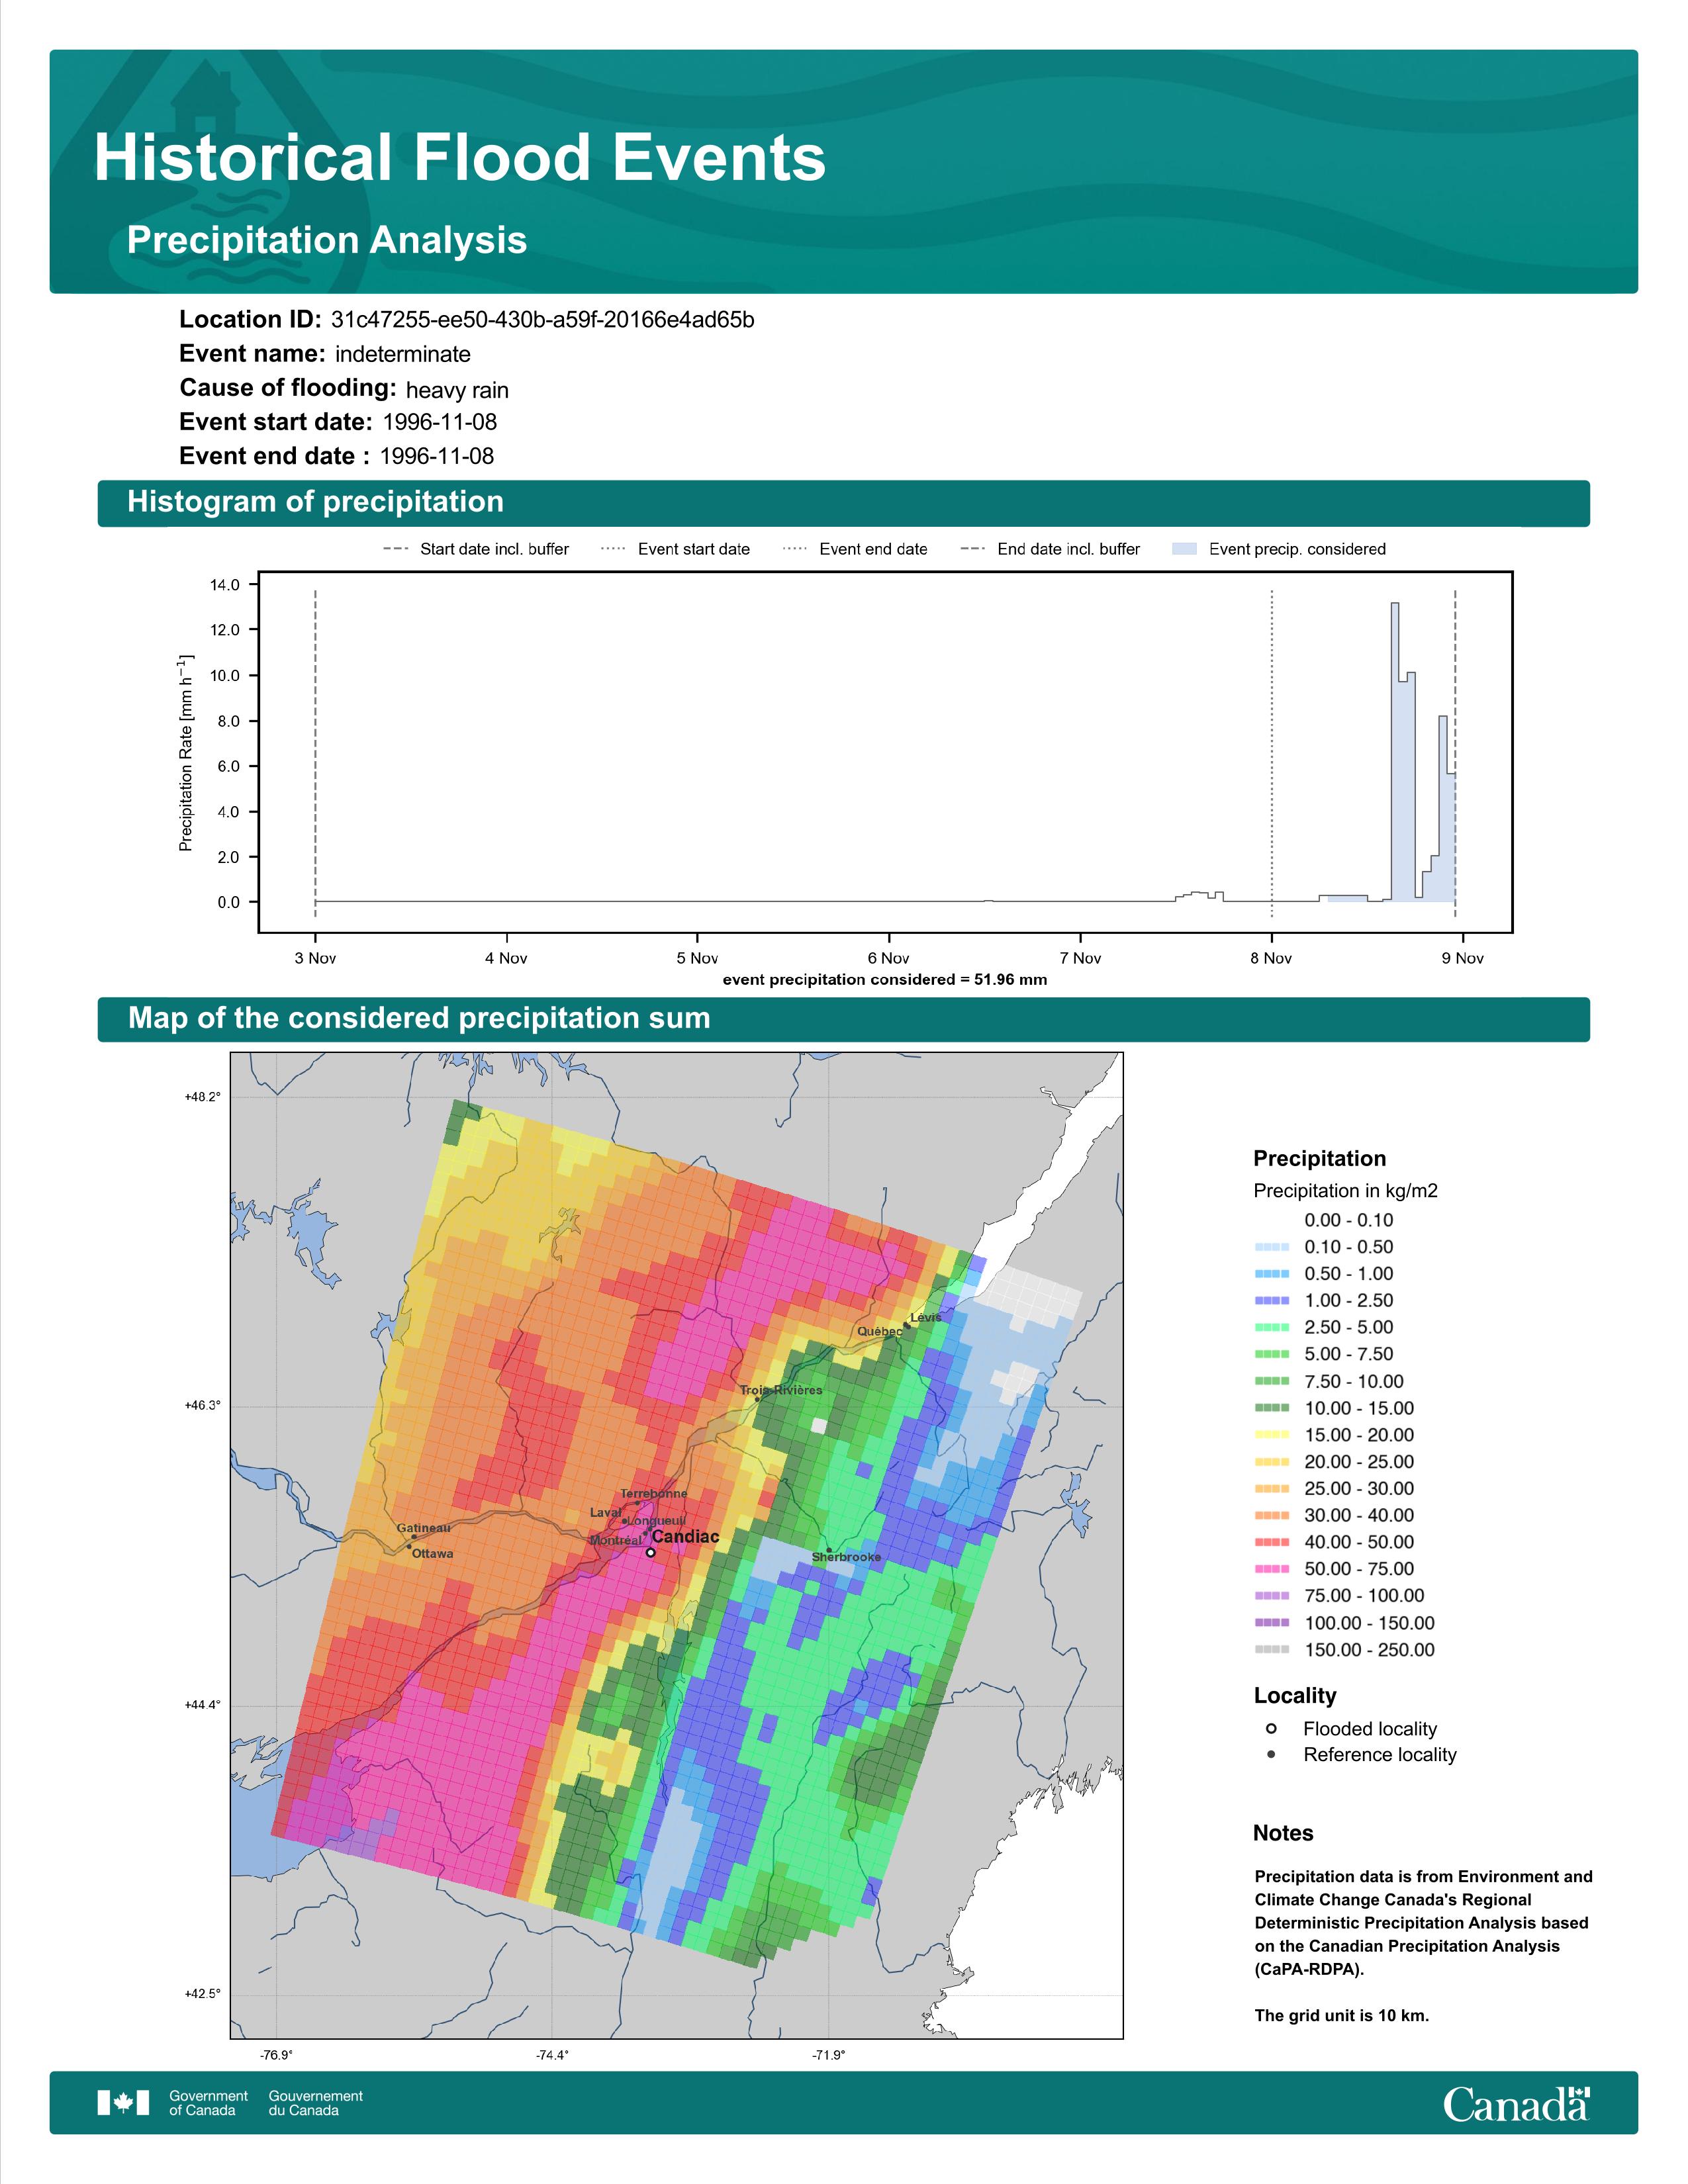This screenshot has width=1688, height=2184.
Task: Click the Canada wordmark logo in footer
Action: coord(1516,2104)
